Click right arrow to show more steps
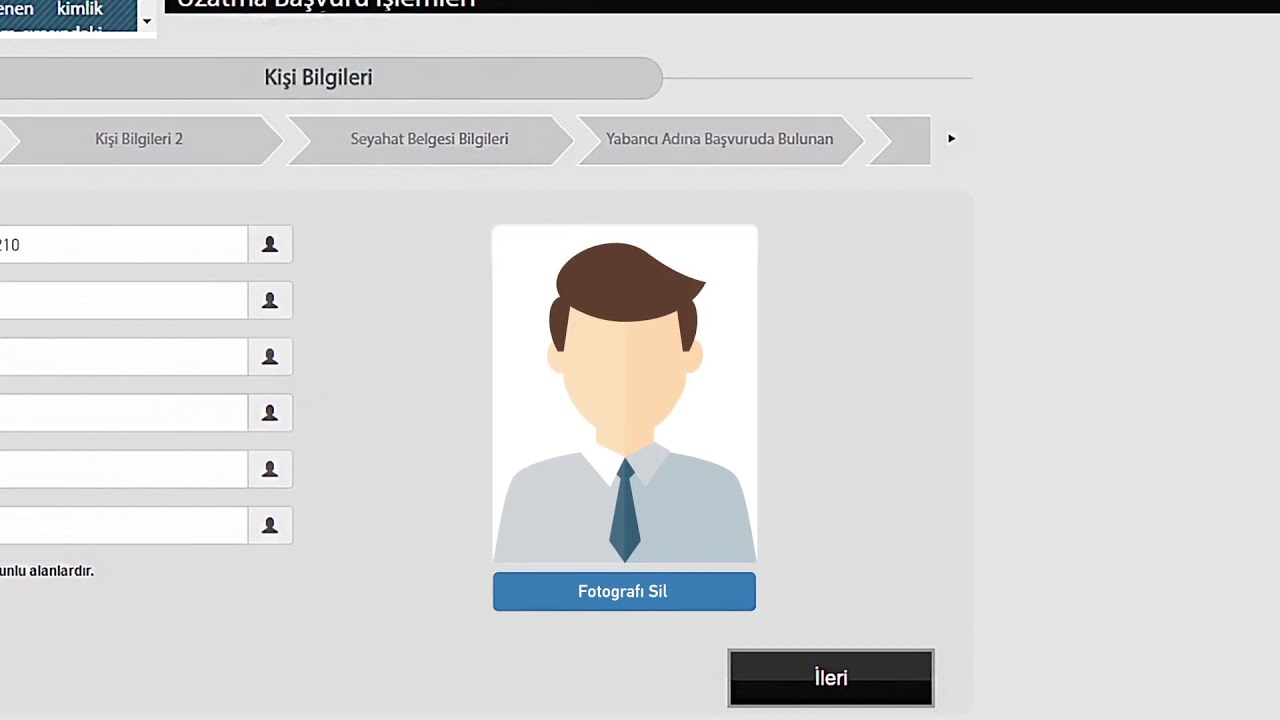Viewport: 1280px width, 720px height. 951,139
